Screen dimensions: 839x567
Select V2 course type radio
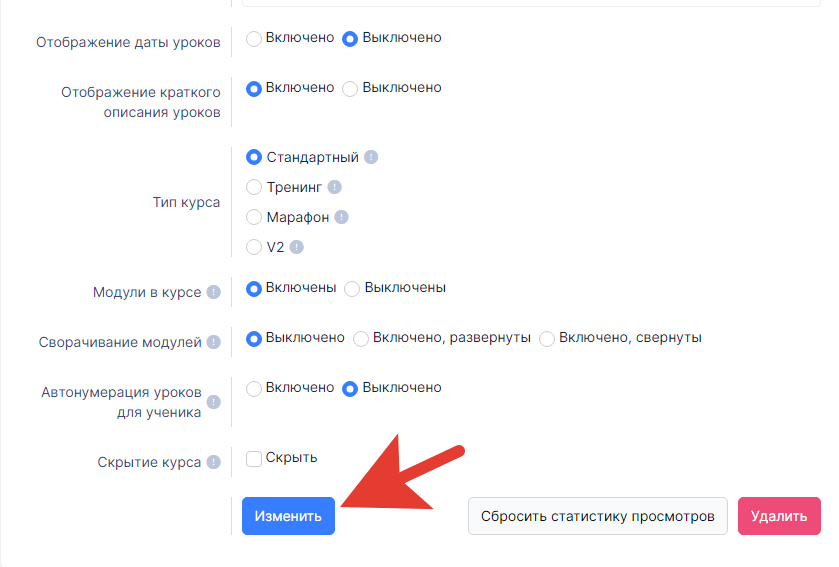point(254,247)
